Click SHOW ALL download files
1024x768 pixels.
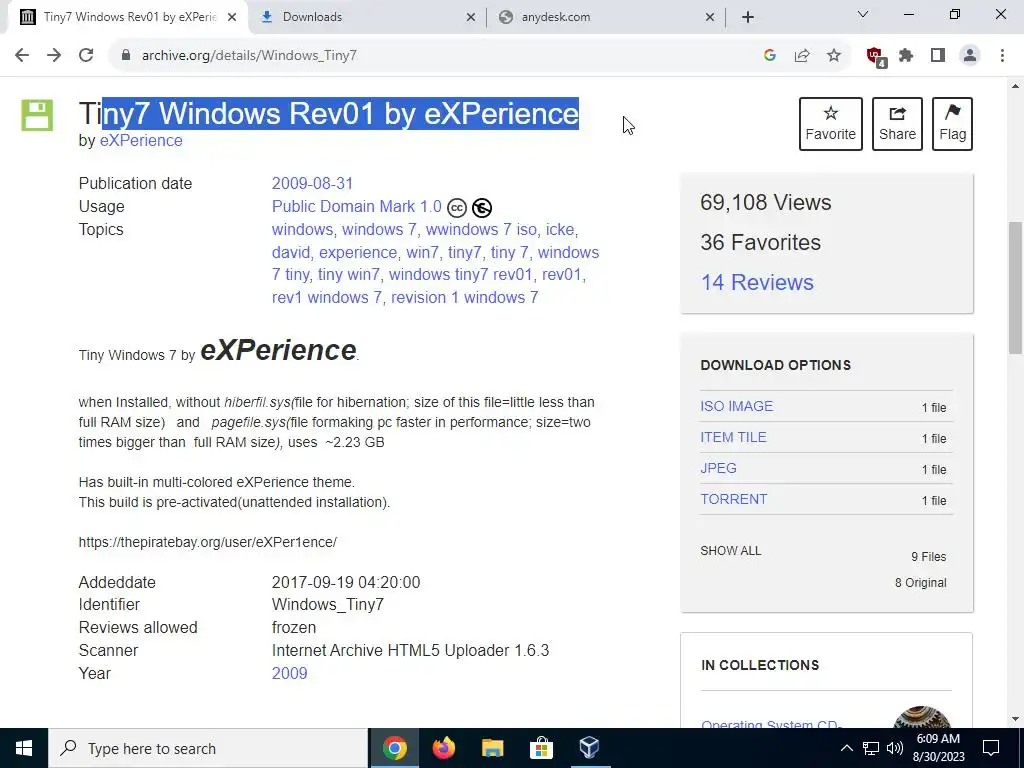pyautogui.click(x=731, y=551)
